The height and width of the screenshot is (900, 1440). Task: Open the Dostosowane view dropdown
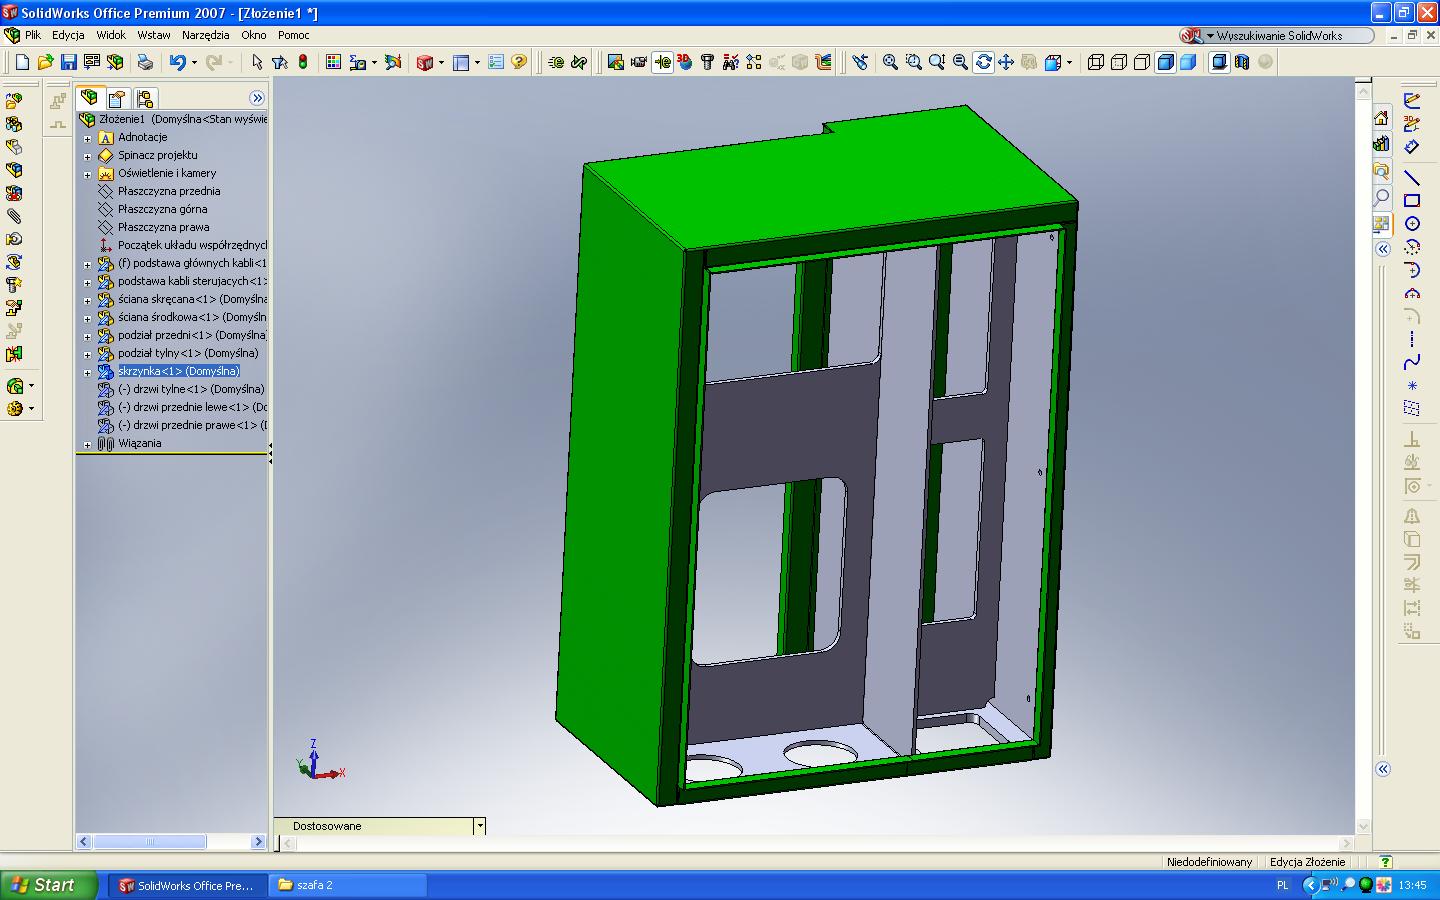tap(480, 826)
